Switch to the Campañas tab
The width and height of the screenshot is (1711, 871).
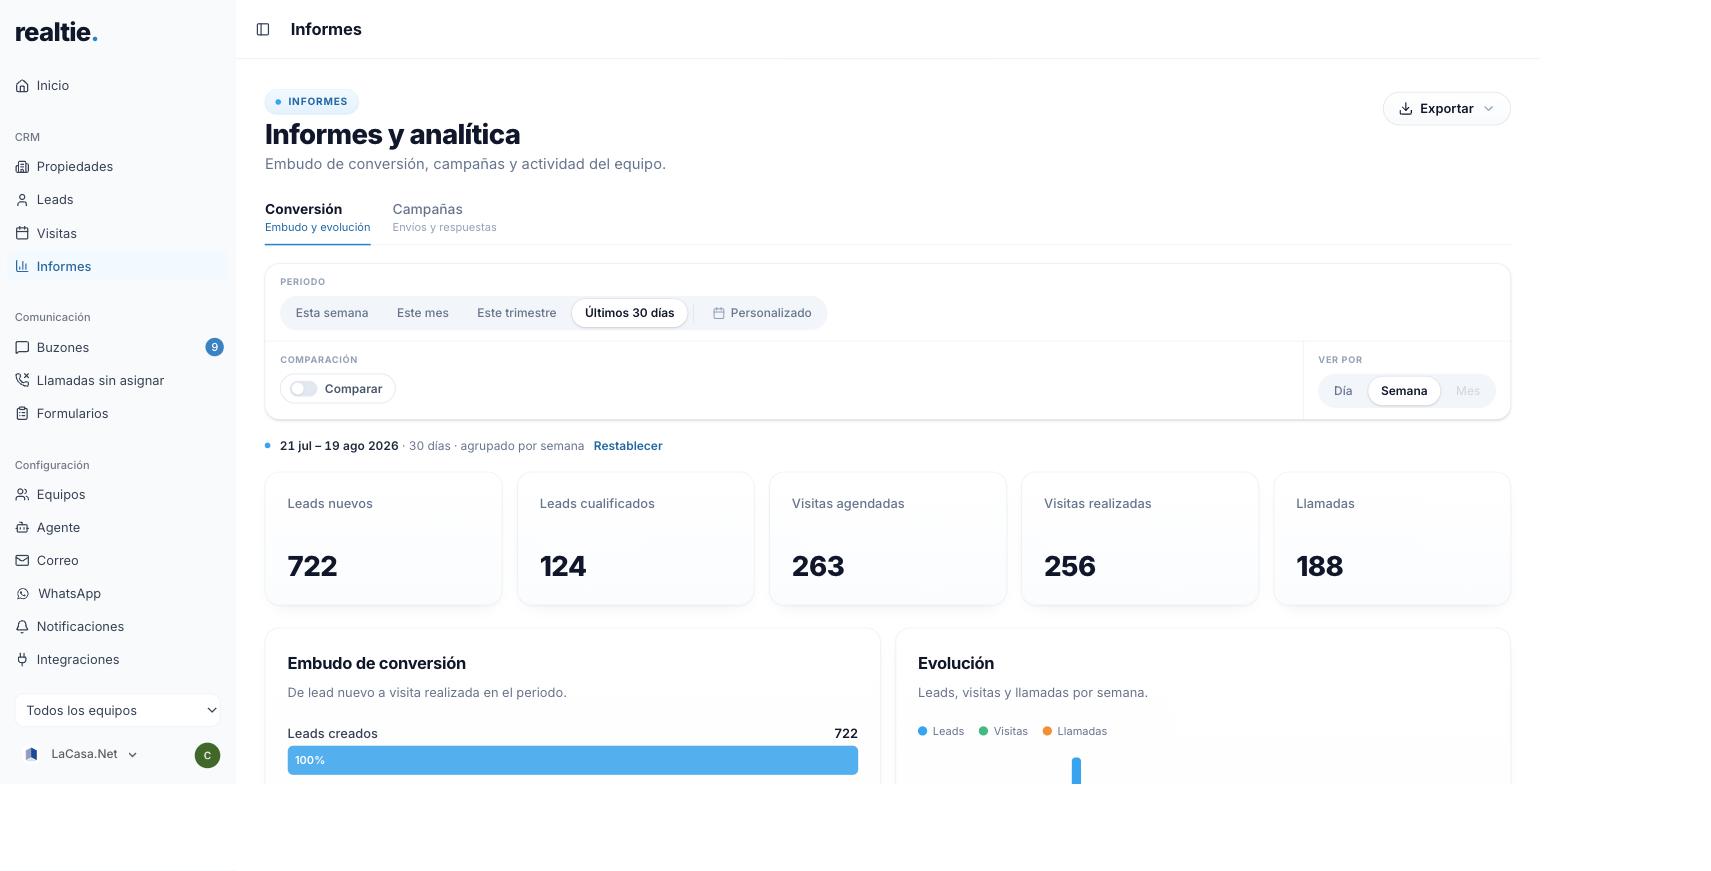click(x=445, y=218)
